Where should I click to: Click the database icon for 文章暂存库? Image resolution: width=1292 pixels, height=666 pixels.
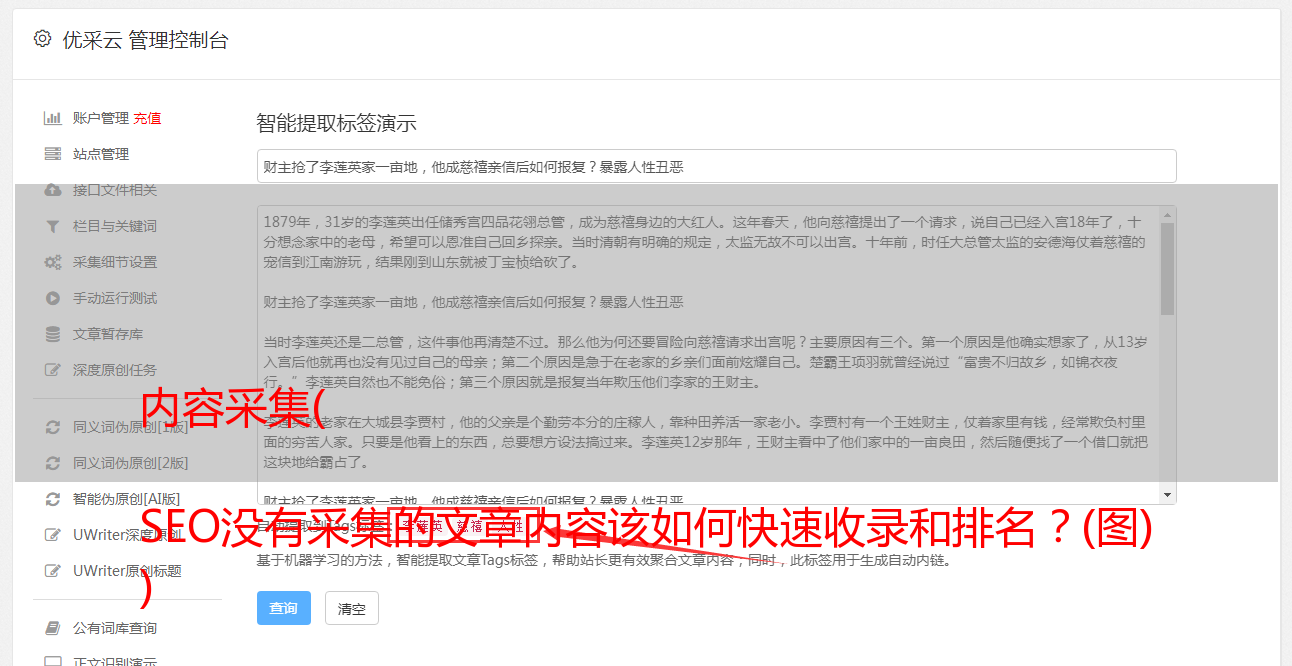pos(53,334)
